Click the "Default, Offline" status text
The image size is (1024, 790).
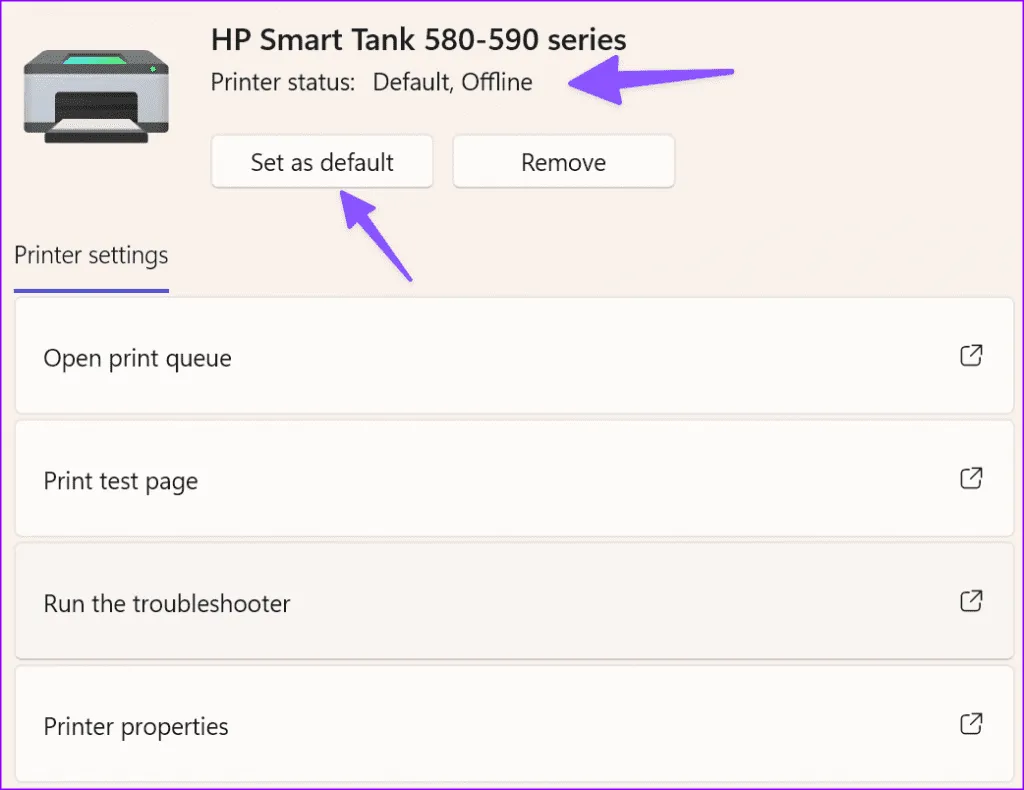click(452, 82)
